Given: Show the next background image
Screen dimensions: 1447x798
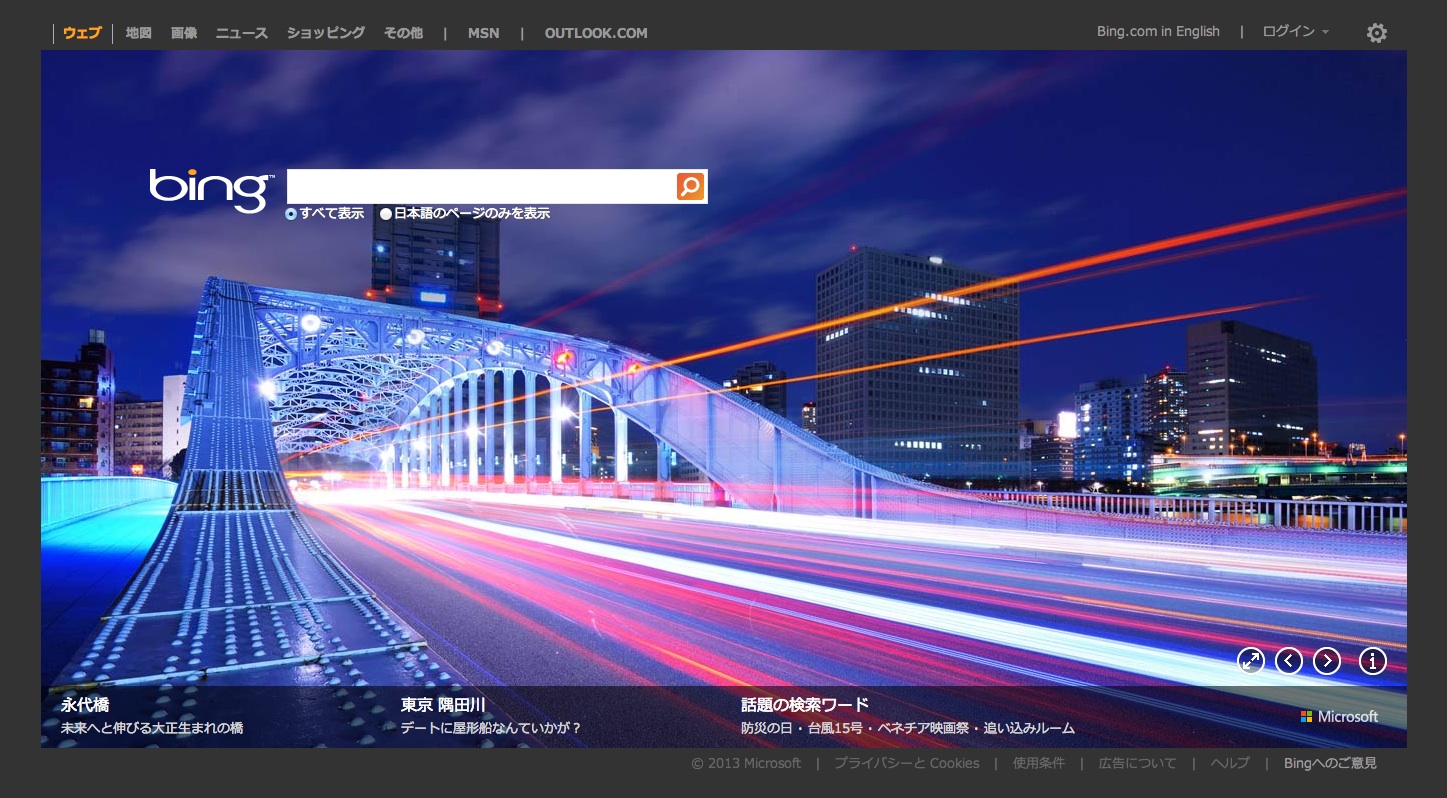Looking at the screenshot, I should point(1327,661).
